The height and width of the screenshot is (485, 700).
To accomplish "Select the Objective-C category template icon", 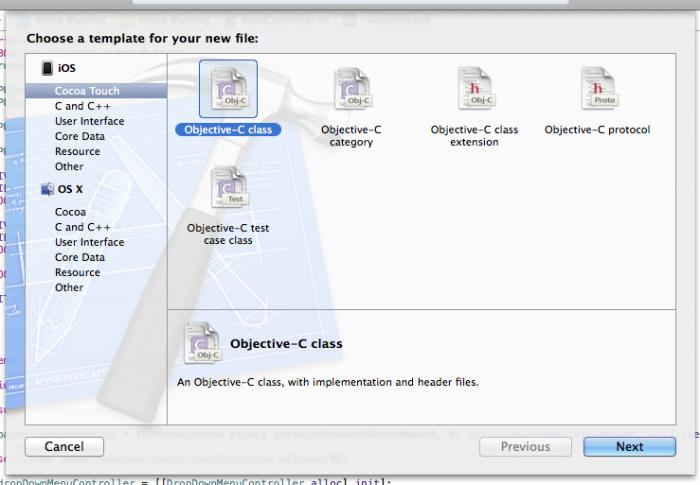I will (353, 88).
